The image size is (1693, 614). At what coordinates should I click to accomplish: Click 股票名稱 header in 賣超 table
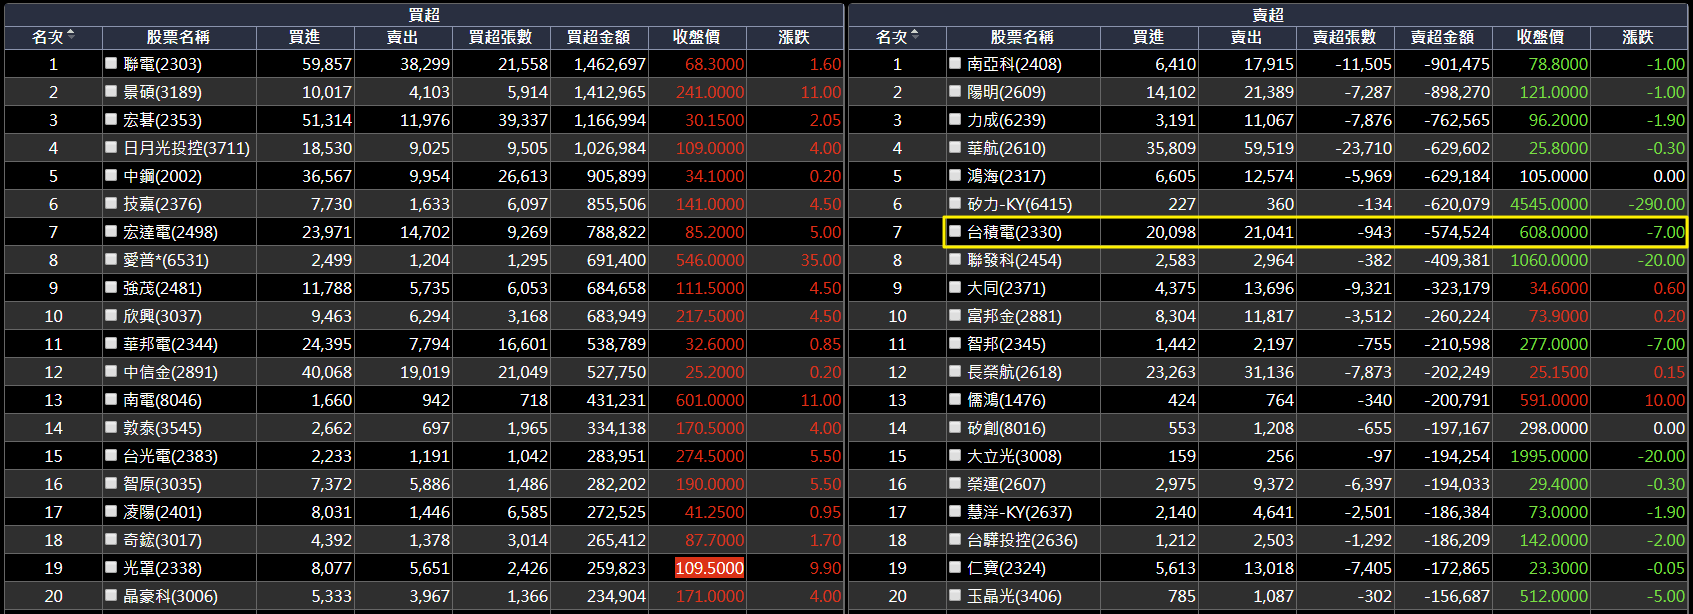click(x=1022, y=37)
